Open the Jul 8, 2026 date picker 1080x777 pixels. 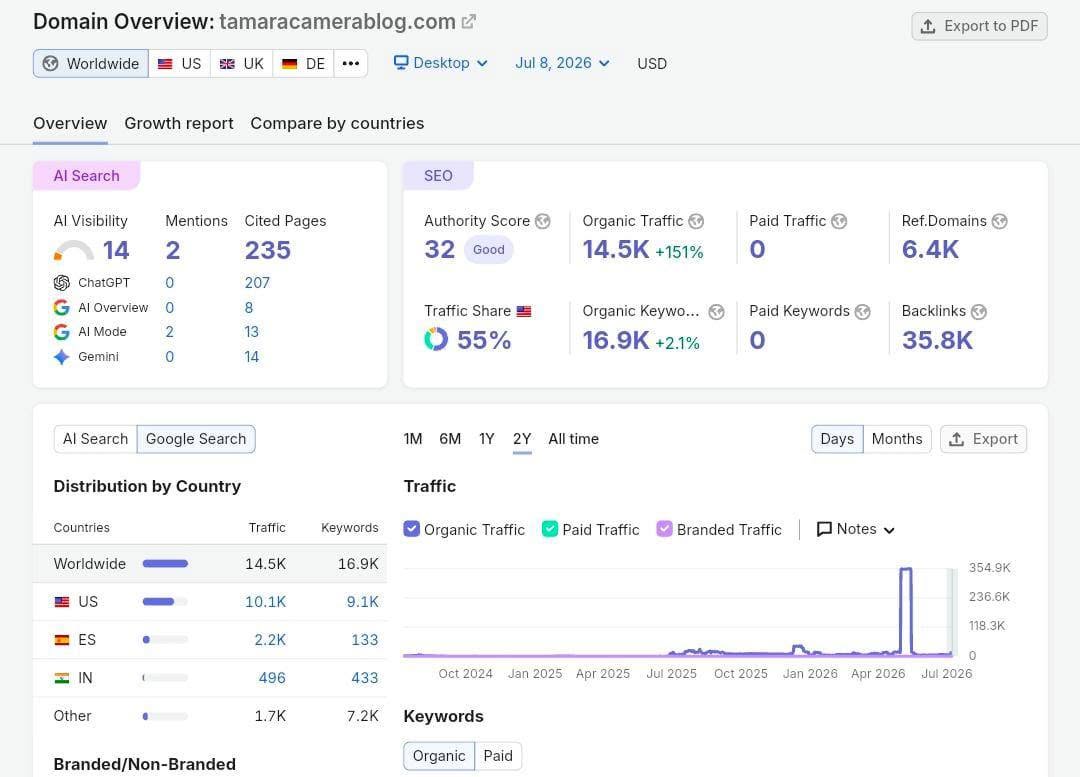562,63
